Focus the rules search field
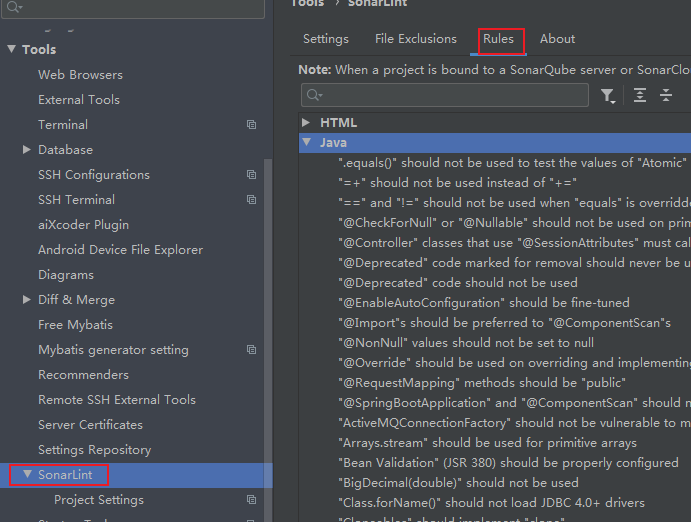691x522 pixels. [x=445, y=95]
